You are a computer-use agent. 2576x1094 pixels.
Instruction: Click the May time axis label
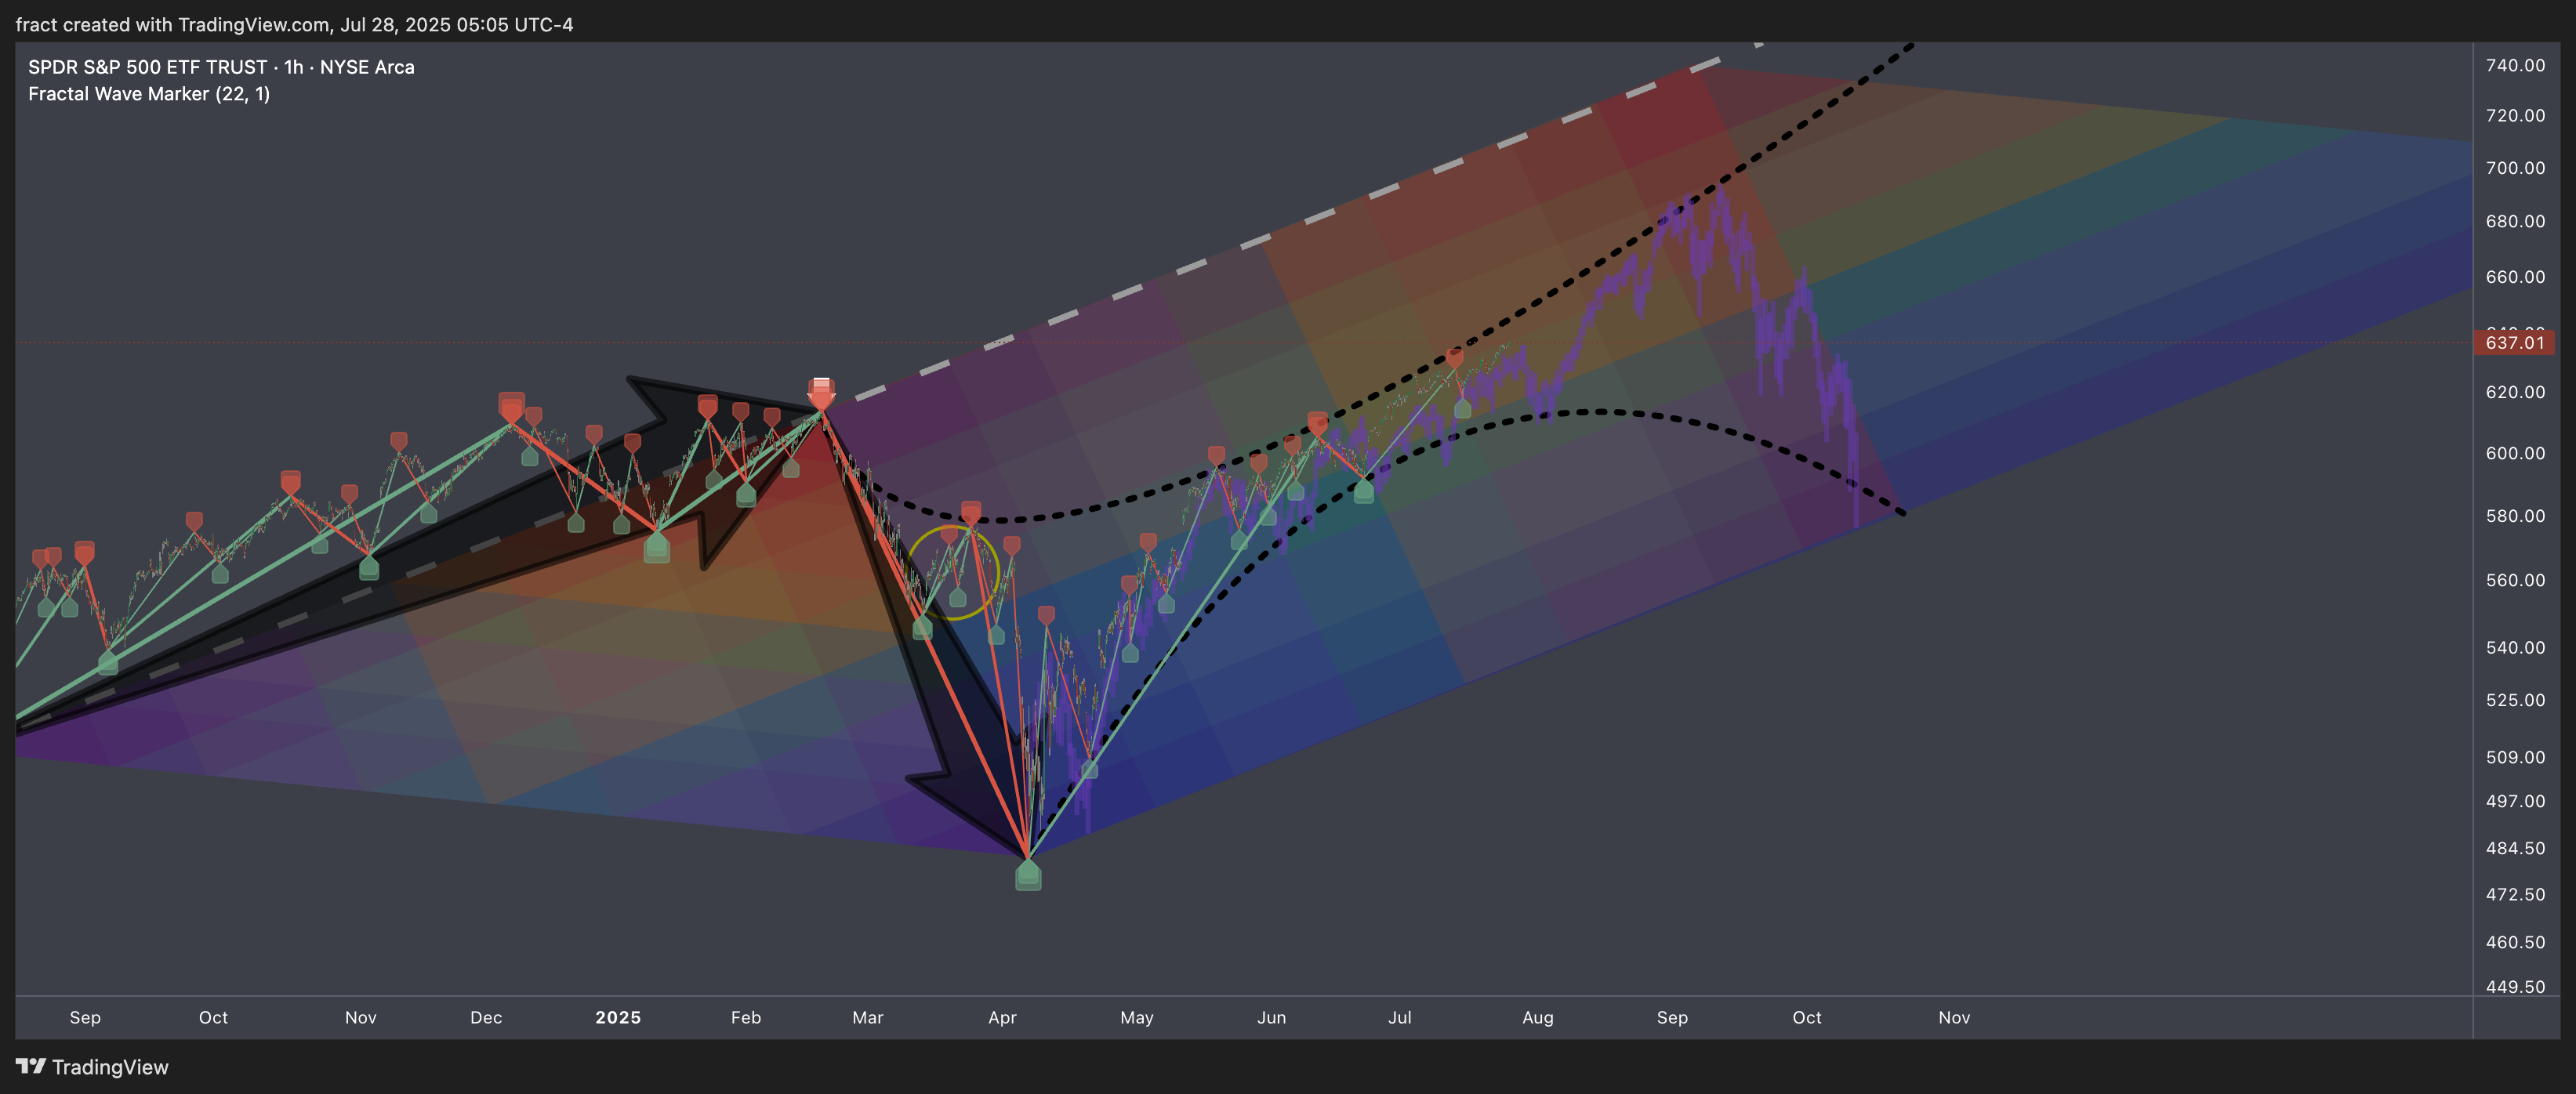point(1137,1017)
